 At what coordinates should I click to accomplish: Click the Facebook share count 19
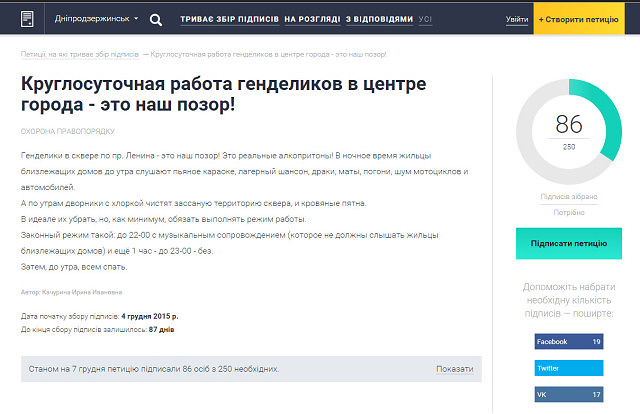596,342
